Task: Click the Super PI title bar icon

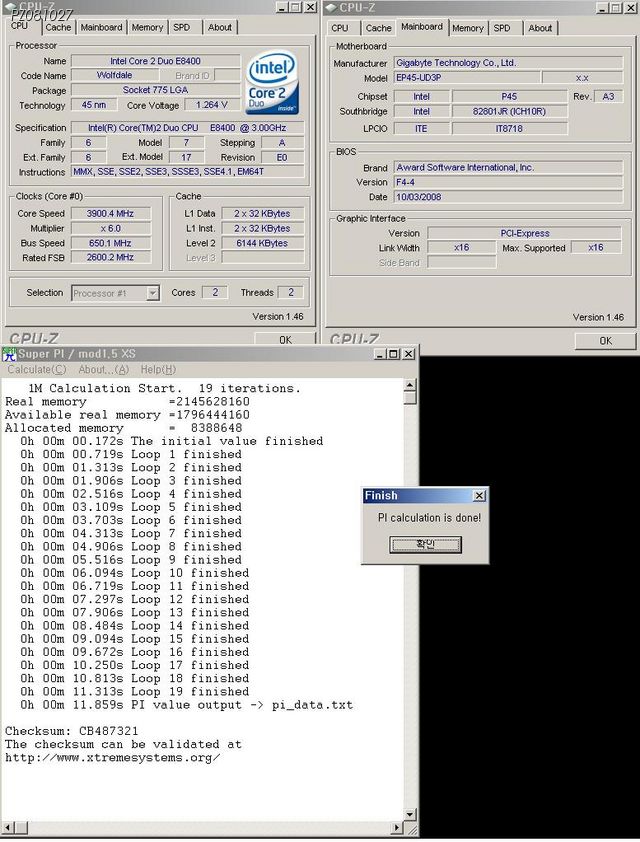Action: coord(9,354)
